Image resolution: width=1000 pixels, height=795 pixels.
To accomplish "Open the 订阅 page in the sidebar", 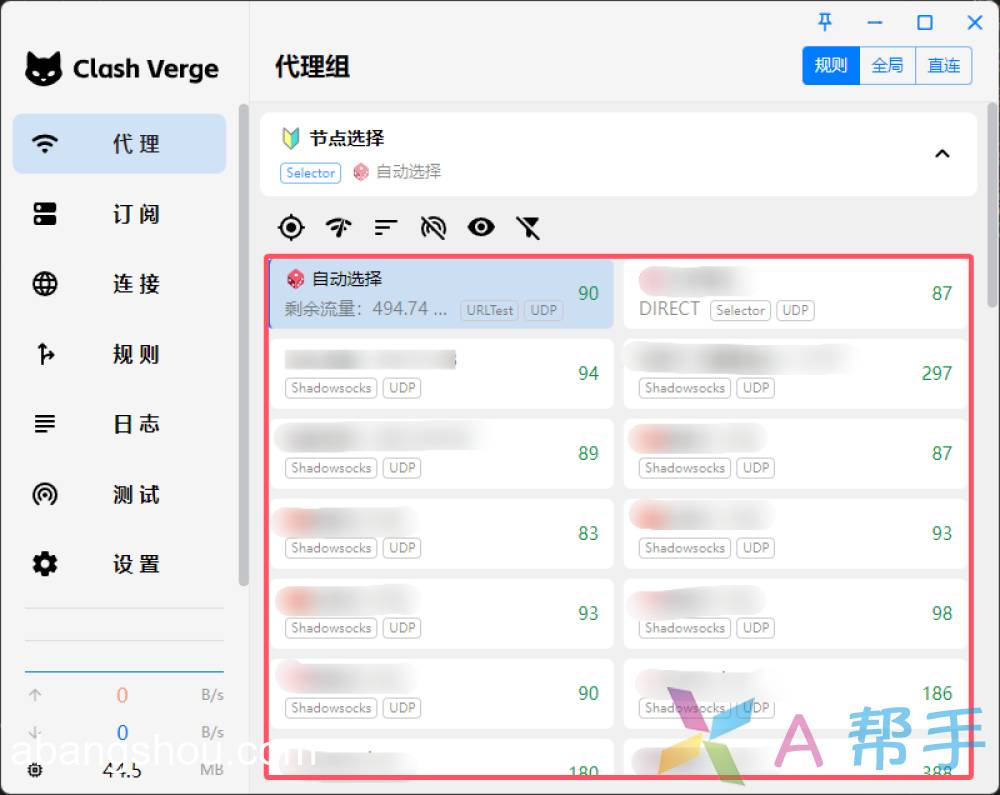I will (119, 214).
